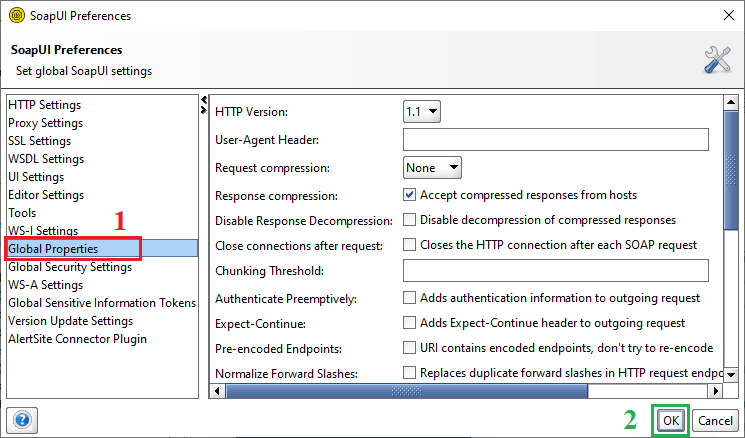The width and height of the screenshot is (745, 438).
Task: Click the vertical scrollbar down arrow
Action: 731,374
